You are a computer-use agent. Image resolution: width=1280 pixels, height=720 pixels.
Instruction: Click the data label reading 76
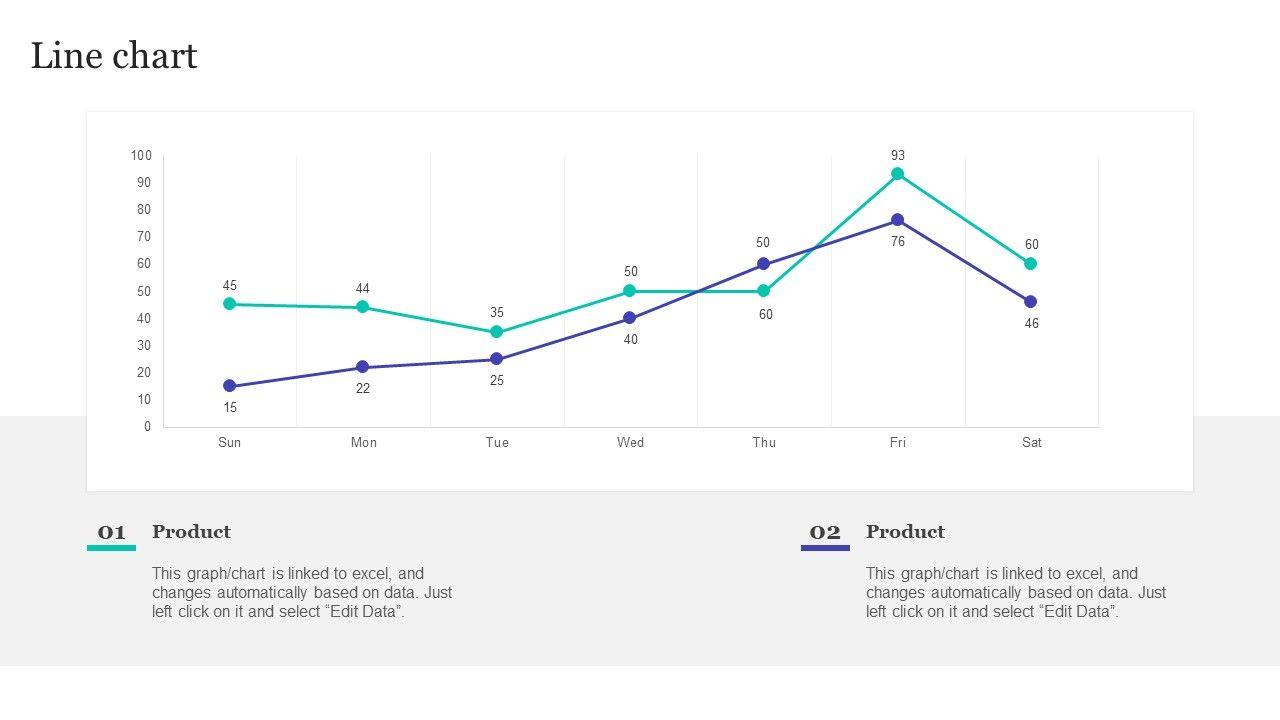tap(898, 241)
